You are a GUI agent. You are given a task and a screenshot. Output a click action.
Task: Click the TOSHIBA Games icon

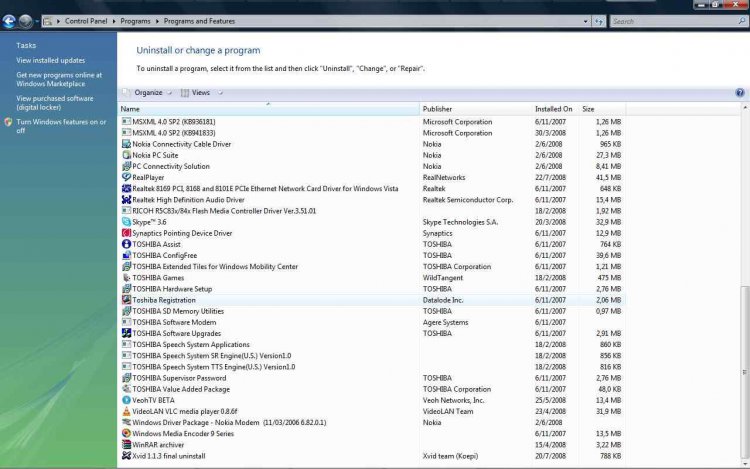coord(126,277)
